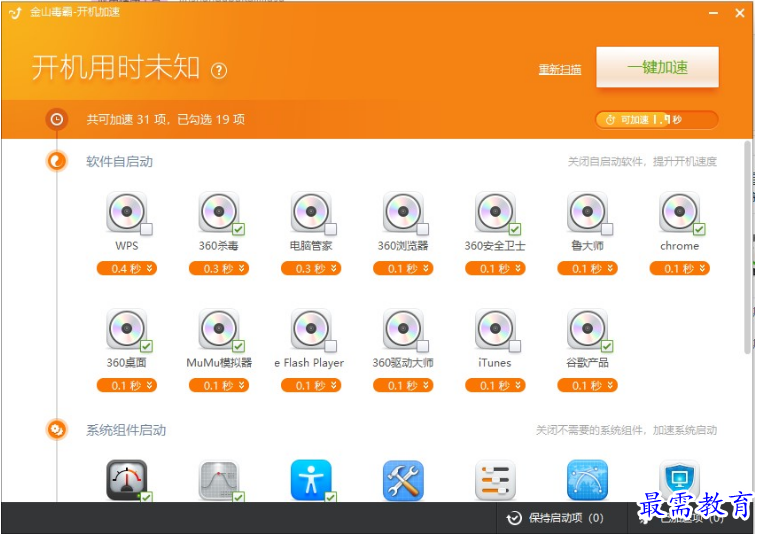Click the clock icon beside 共可加速 31 项
The width and height of the screenshot is (761, 536).
point(57,119)
